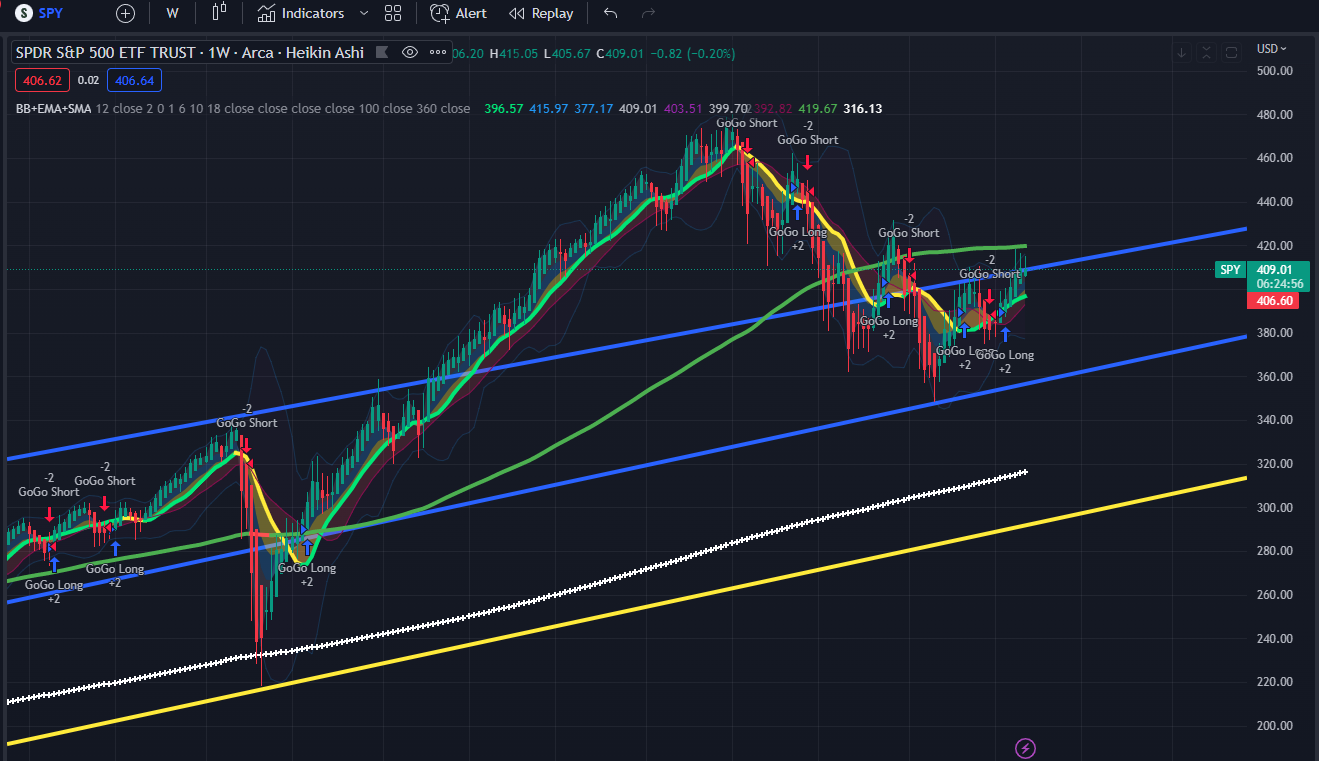The width and height of the screenshot is (1319, 761).
Task: Open the candlestick chart style menu
Action: [220, 13]
